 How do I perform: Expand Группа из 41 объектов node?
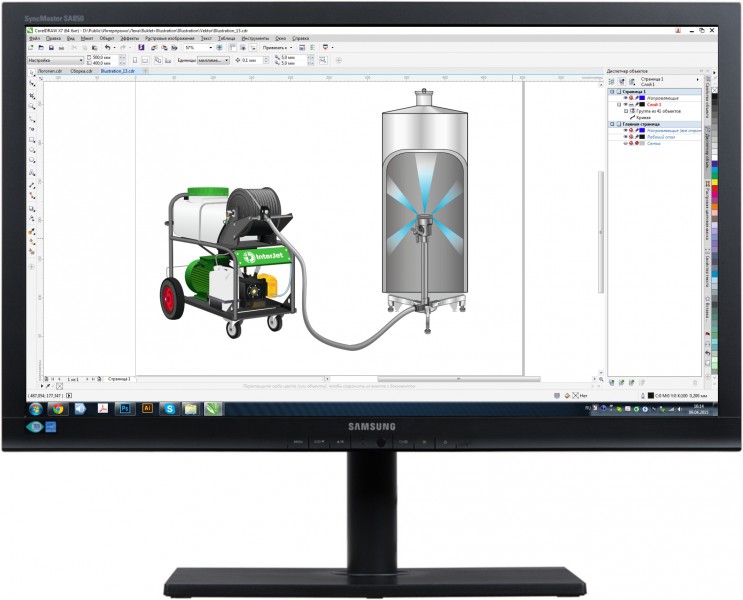pyautogui.click(x=626, y=111)
